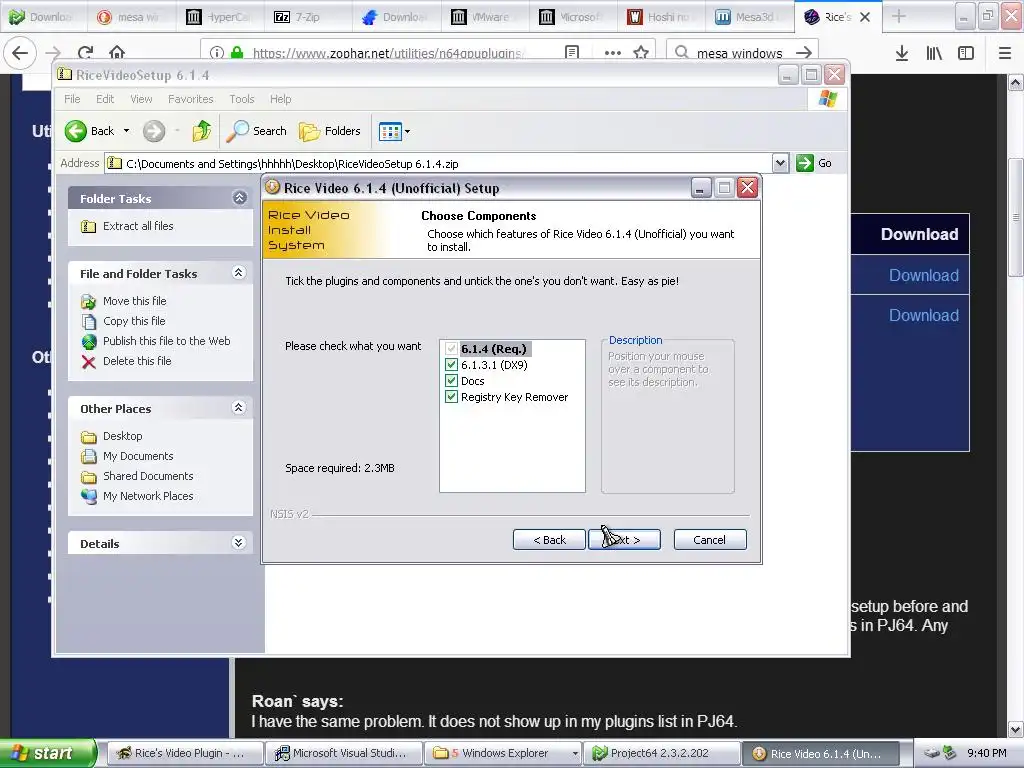Cancel the Rice Video setup
The width and height of the screenshot is (1024, 768).
coord(710,540)
